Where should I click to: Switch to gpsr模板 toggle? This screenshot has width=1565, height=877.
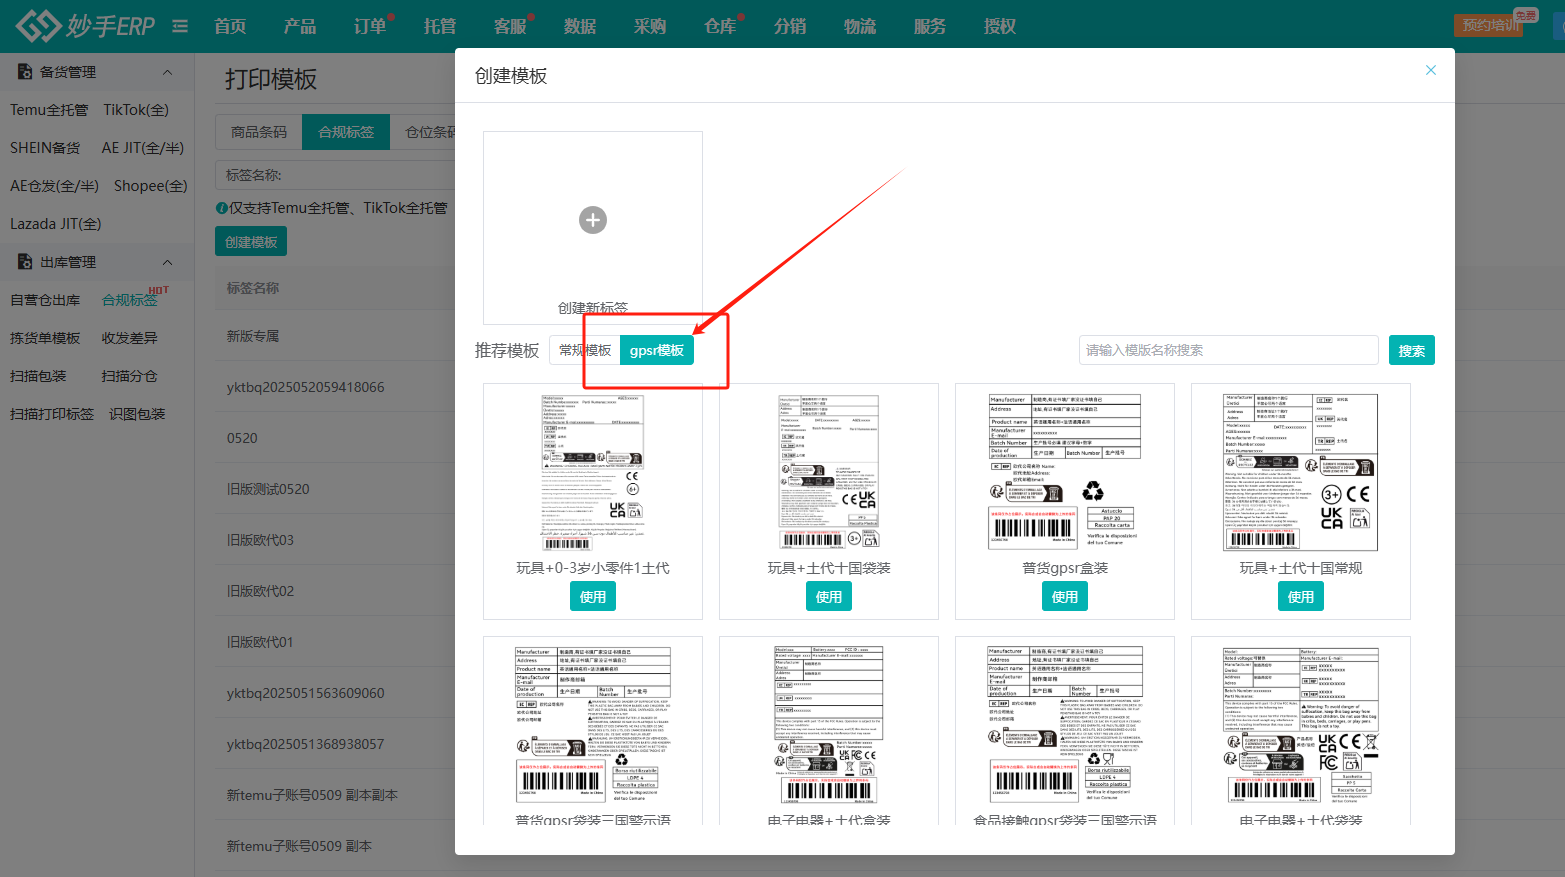(x=657, y=350)
